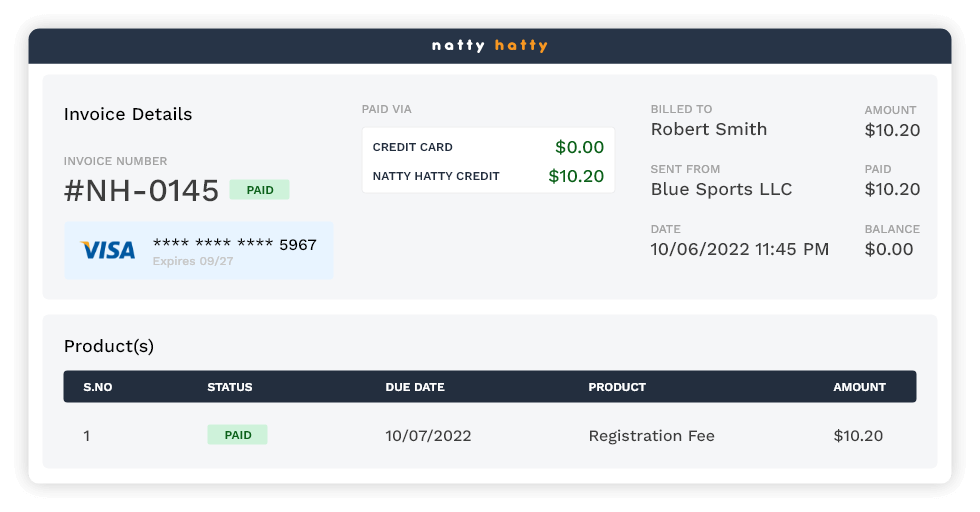Click the due date 10/07/2022
The height and width of the screenshot is (512, 980).
point(428,436)
